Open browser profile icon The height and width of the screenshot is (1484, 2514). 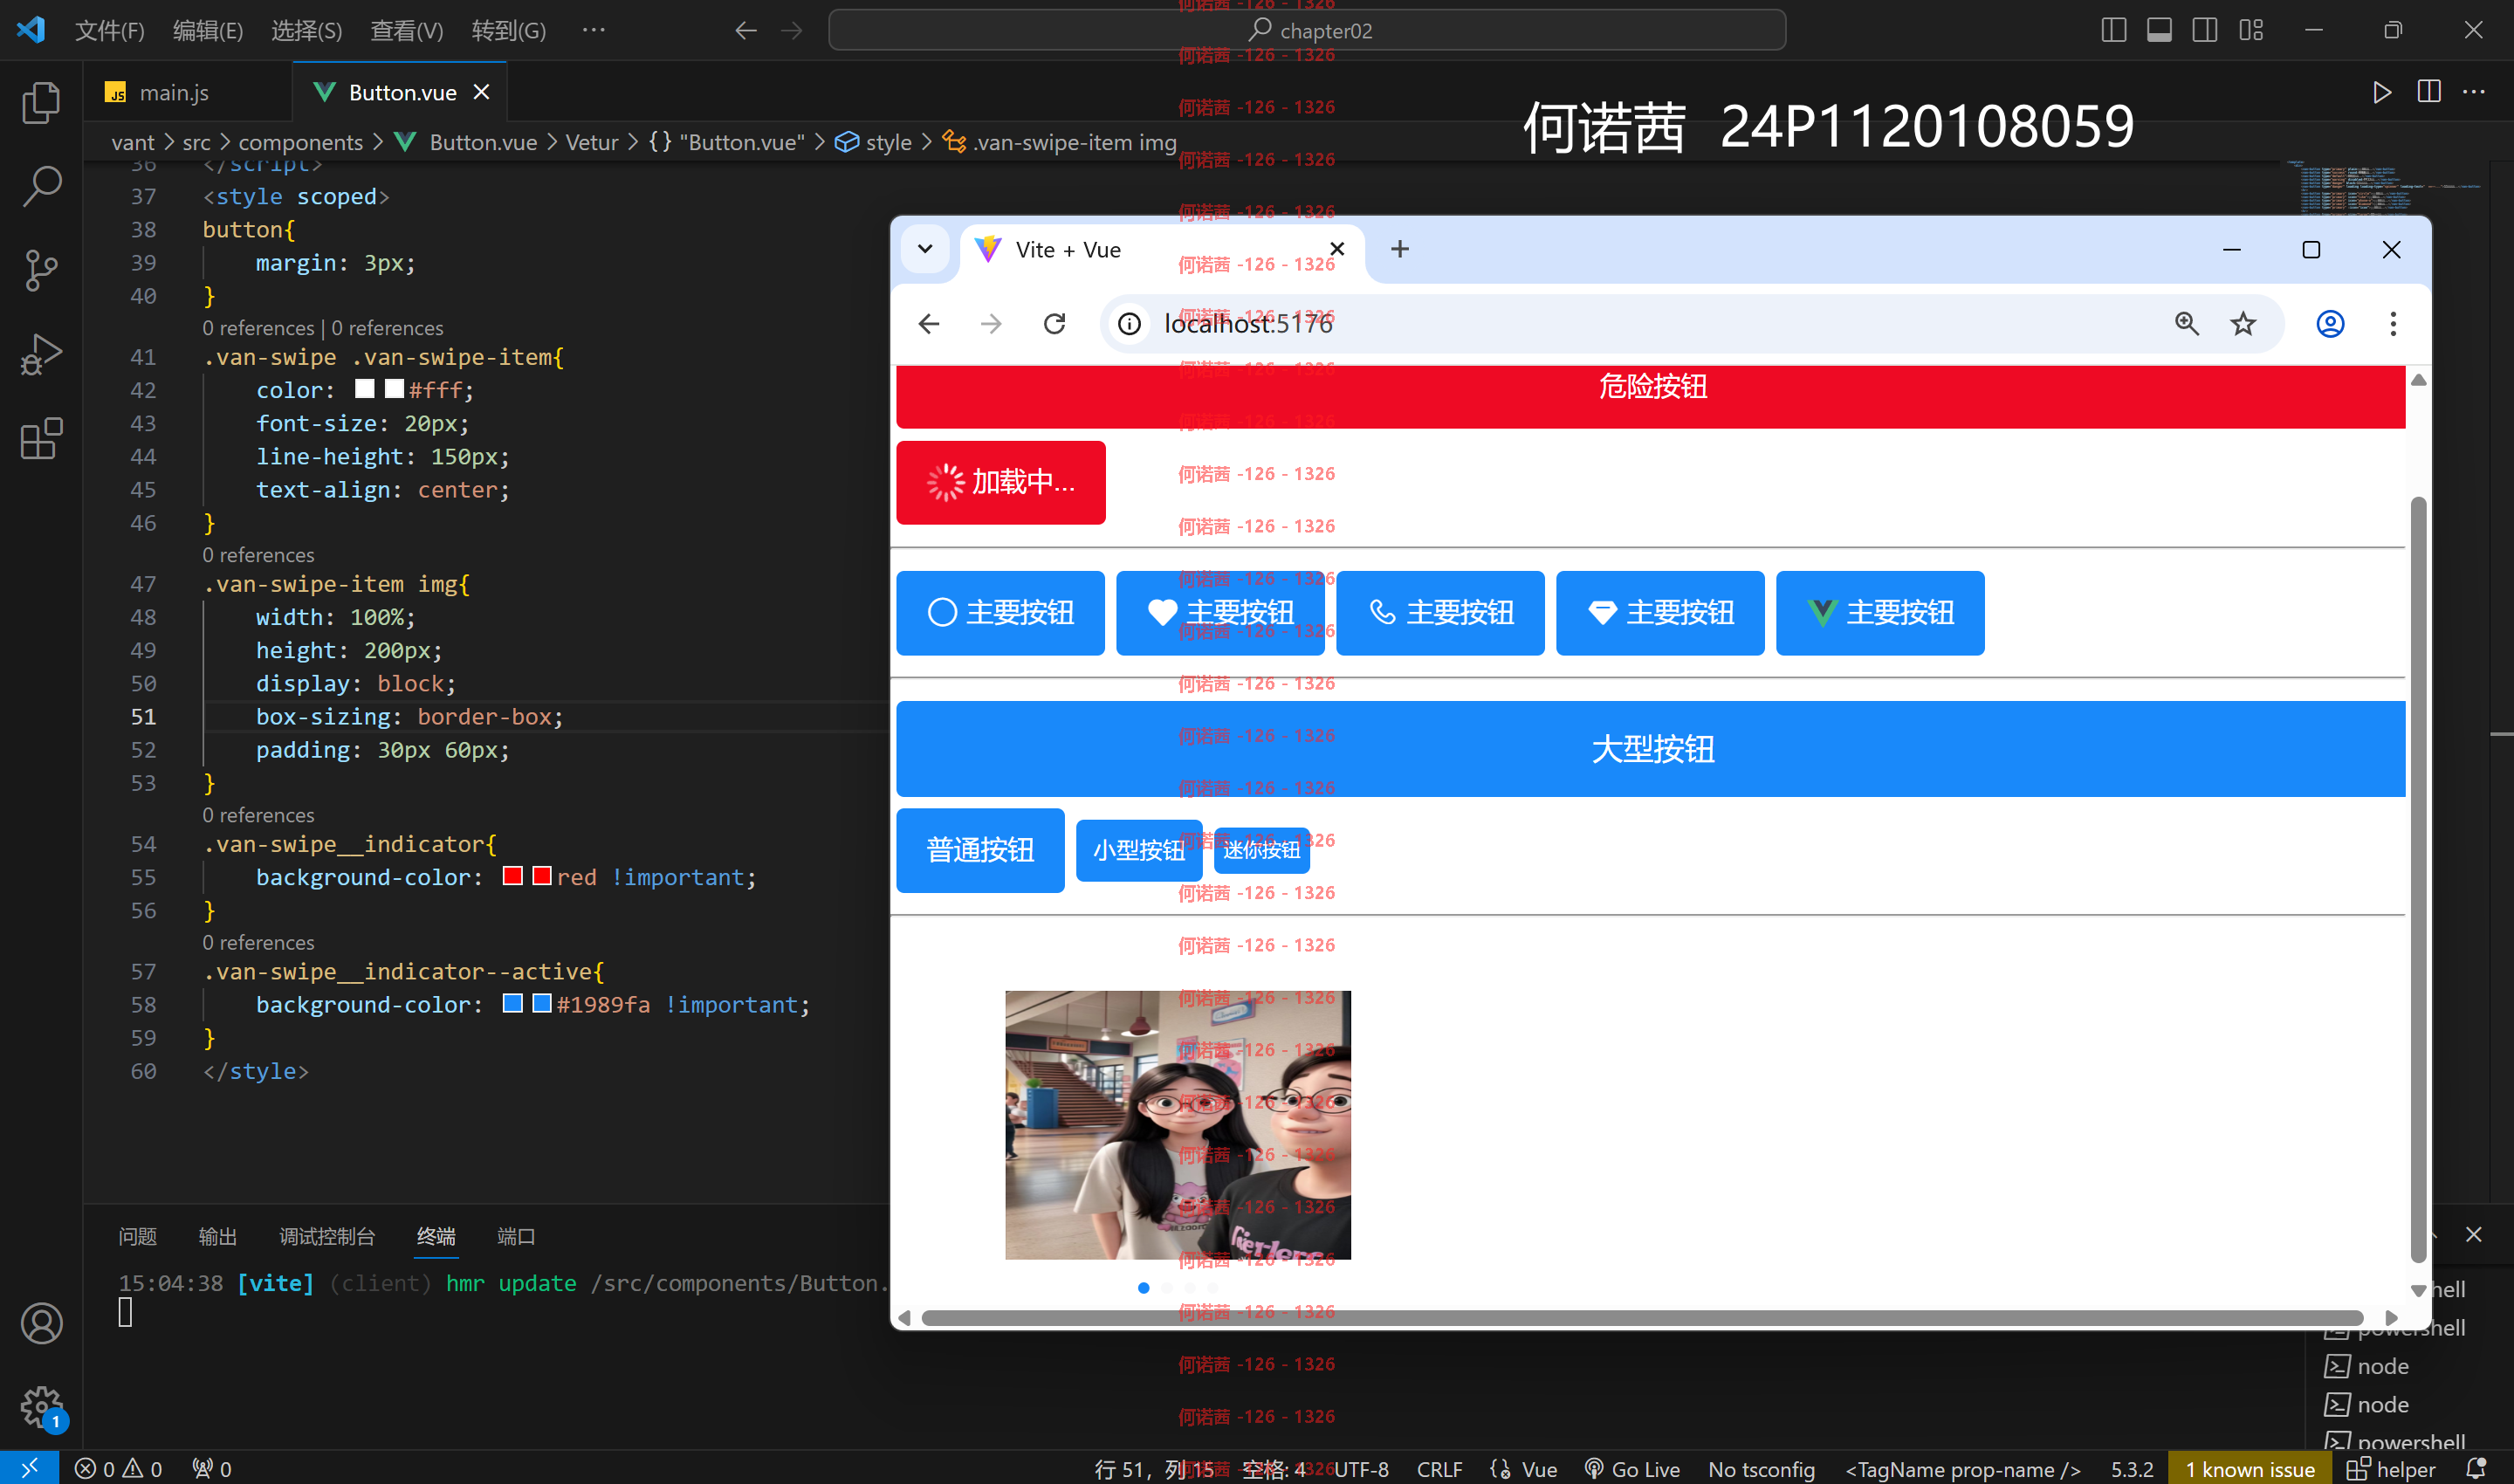(2330, 324)
